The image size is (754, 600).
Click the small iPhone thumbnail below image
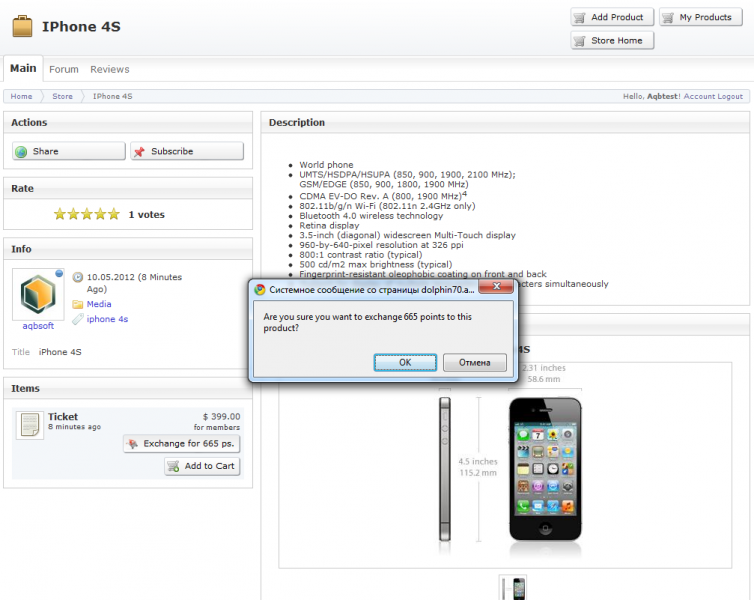click(513, 588)
